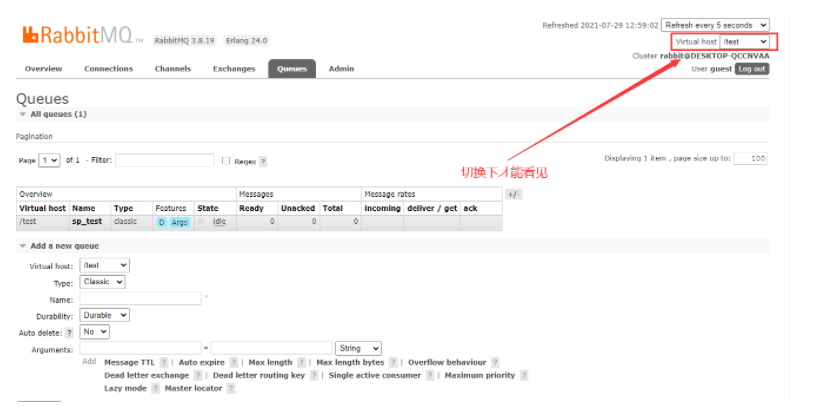Screen dimensions: 816x406
Task: Sort by Unacked column header
Action: (298, 208)
